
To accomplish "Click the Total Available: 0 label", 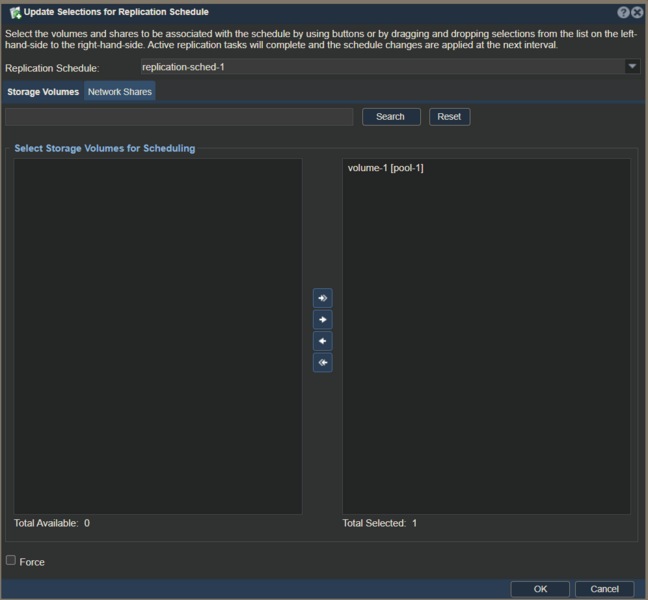I will (52, 523).
